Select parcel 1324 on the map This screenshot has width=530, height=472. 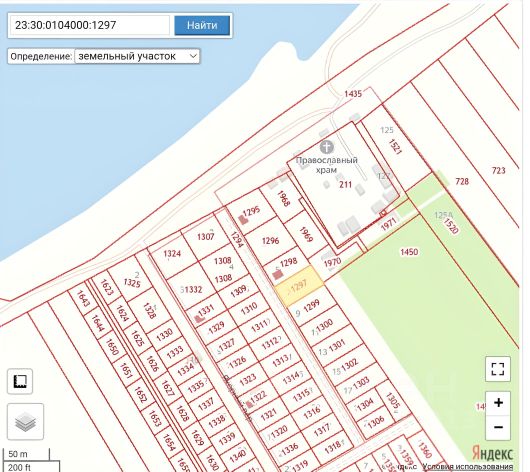coord(172,254)
